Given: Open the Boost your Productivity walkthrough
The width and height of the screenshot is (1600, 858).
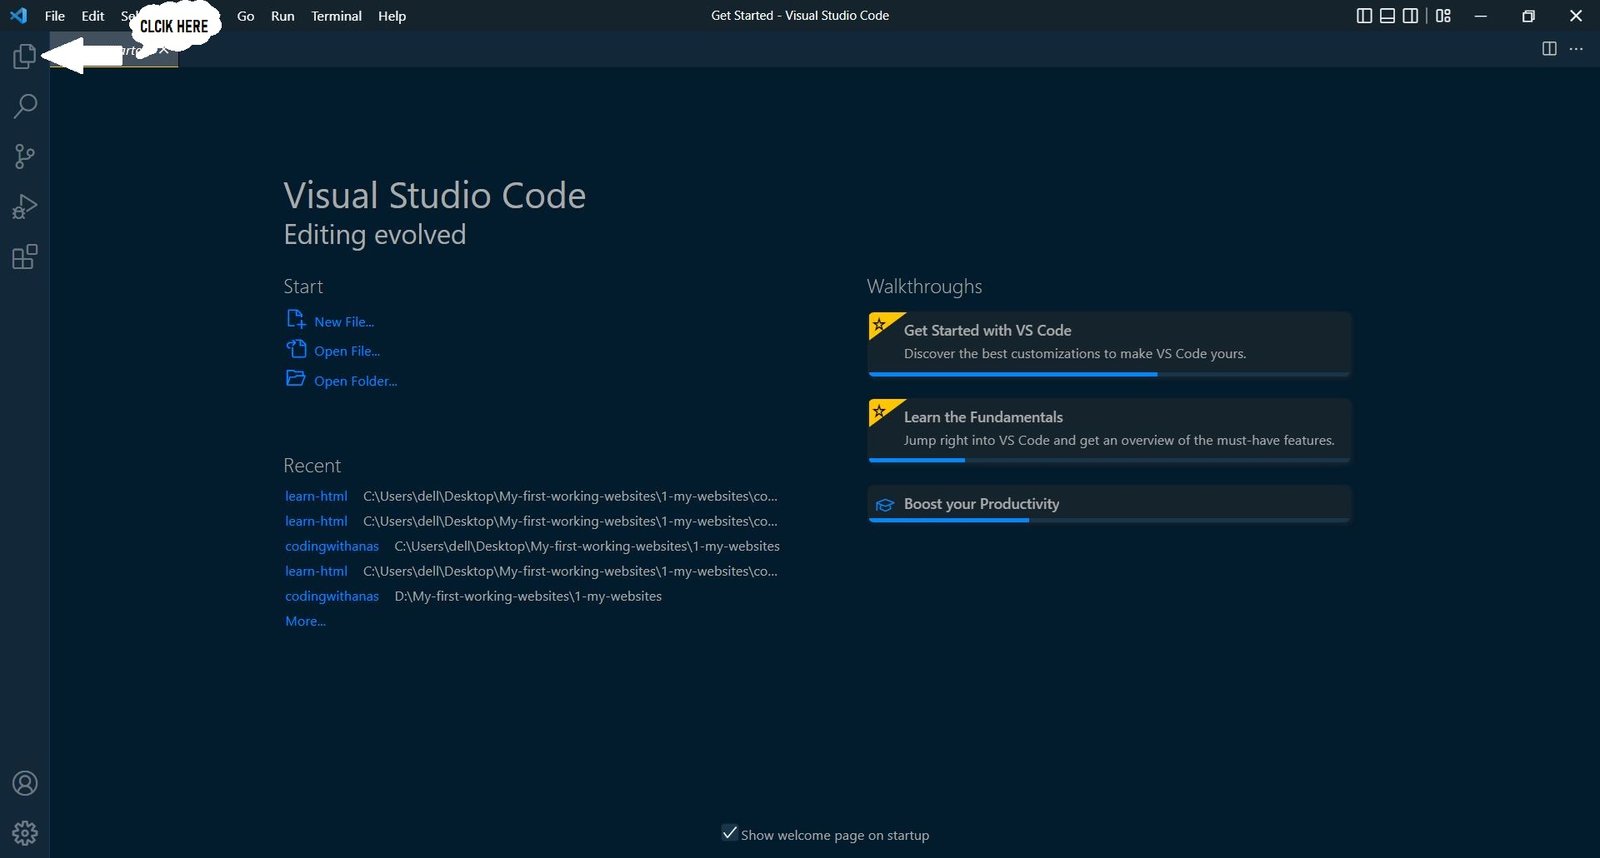Looking at the screenshot, I should point(1110,504).
